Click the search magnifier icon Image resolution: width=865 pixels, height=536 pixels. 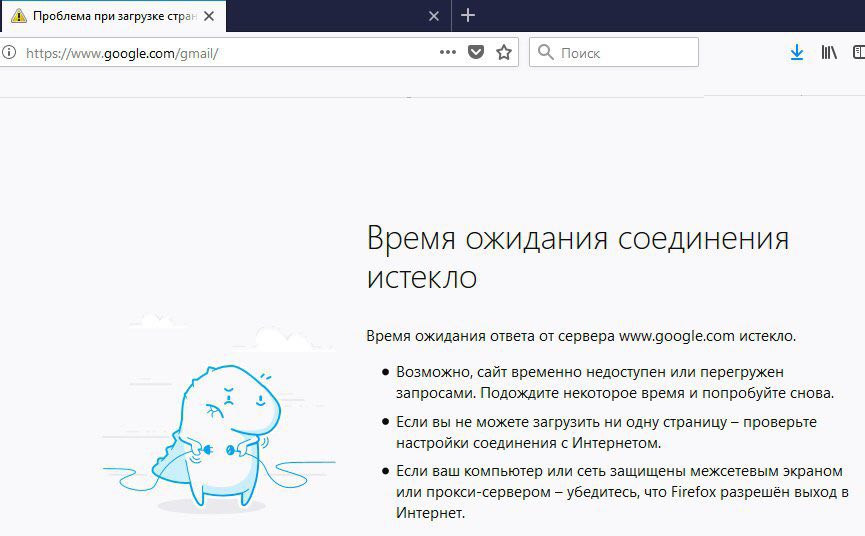coord(546,52)
